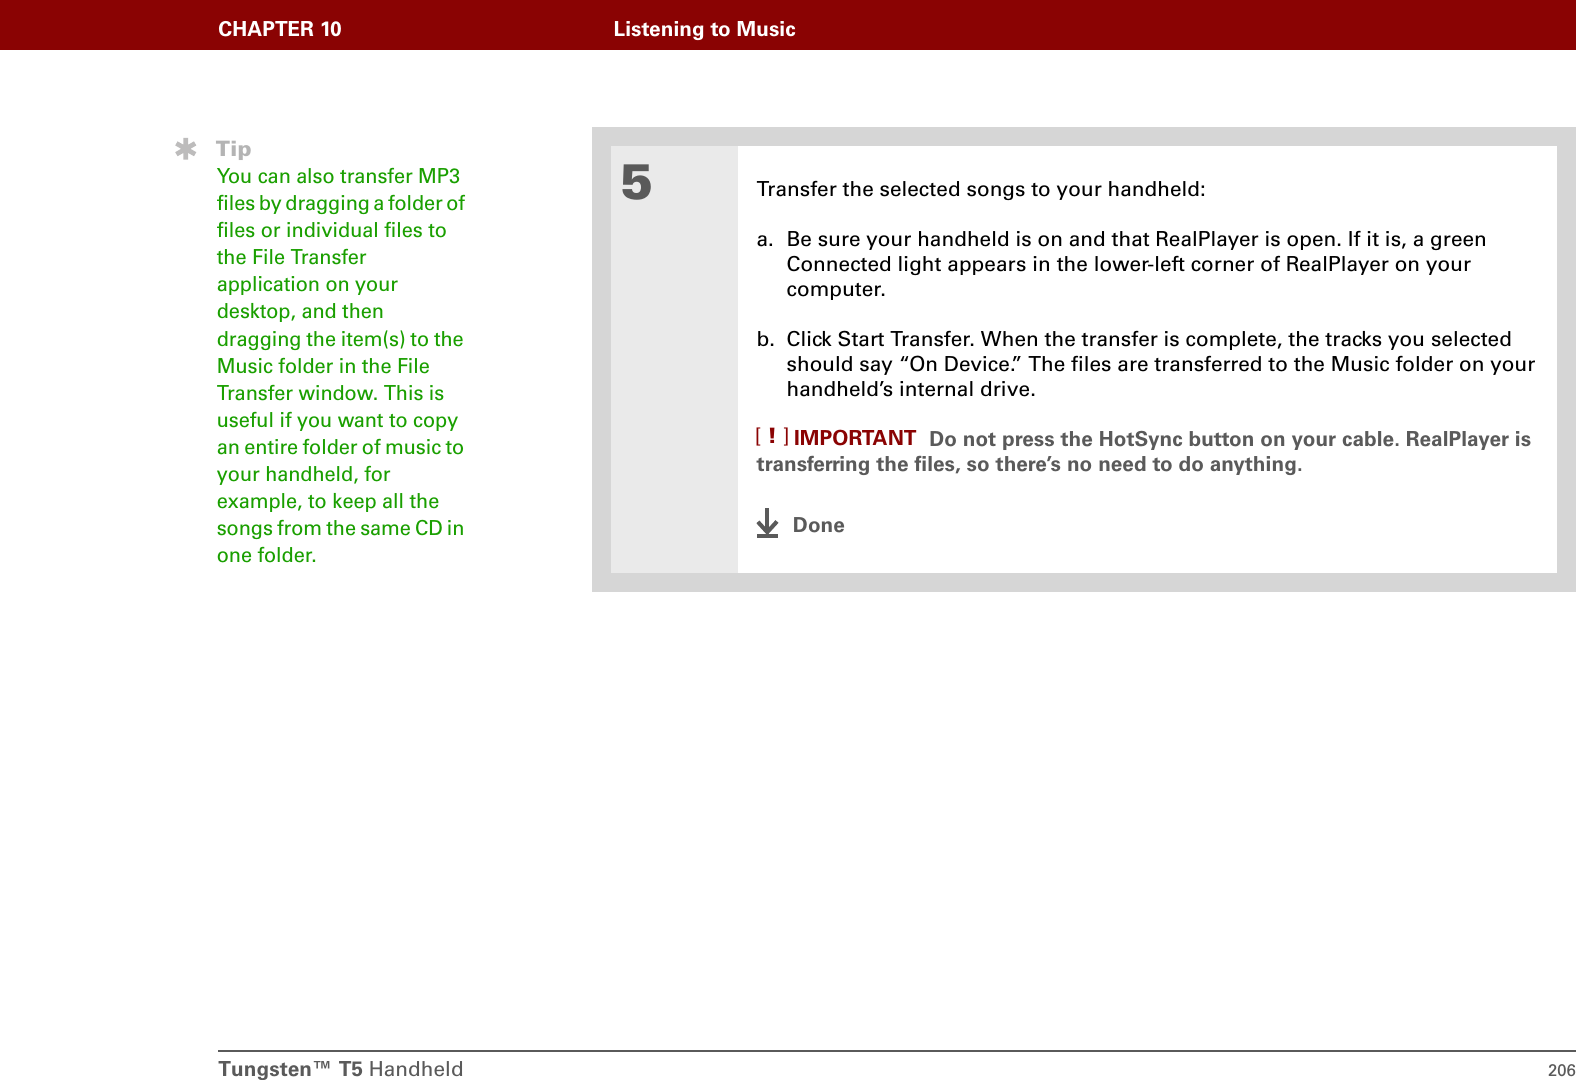Click the Done down-arrow icon
The image size is (1576, 1080).
[x=767, y=524]
